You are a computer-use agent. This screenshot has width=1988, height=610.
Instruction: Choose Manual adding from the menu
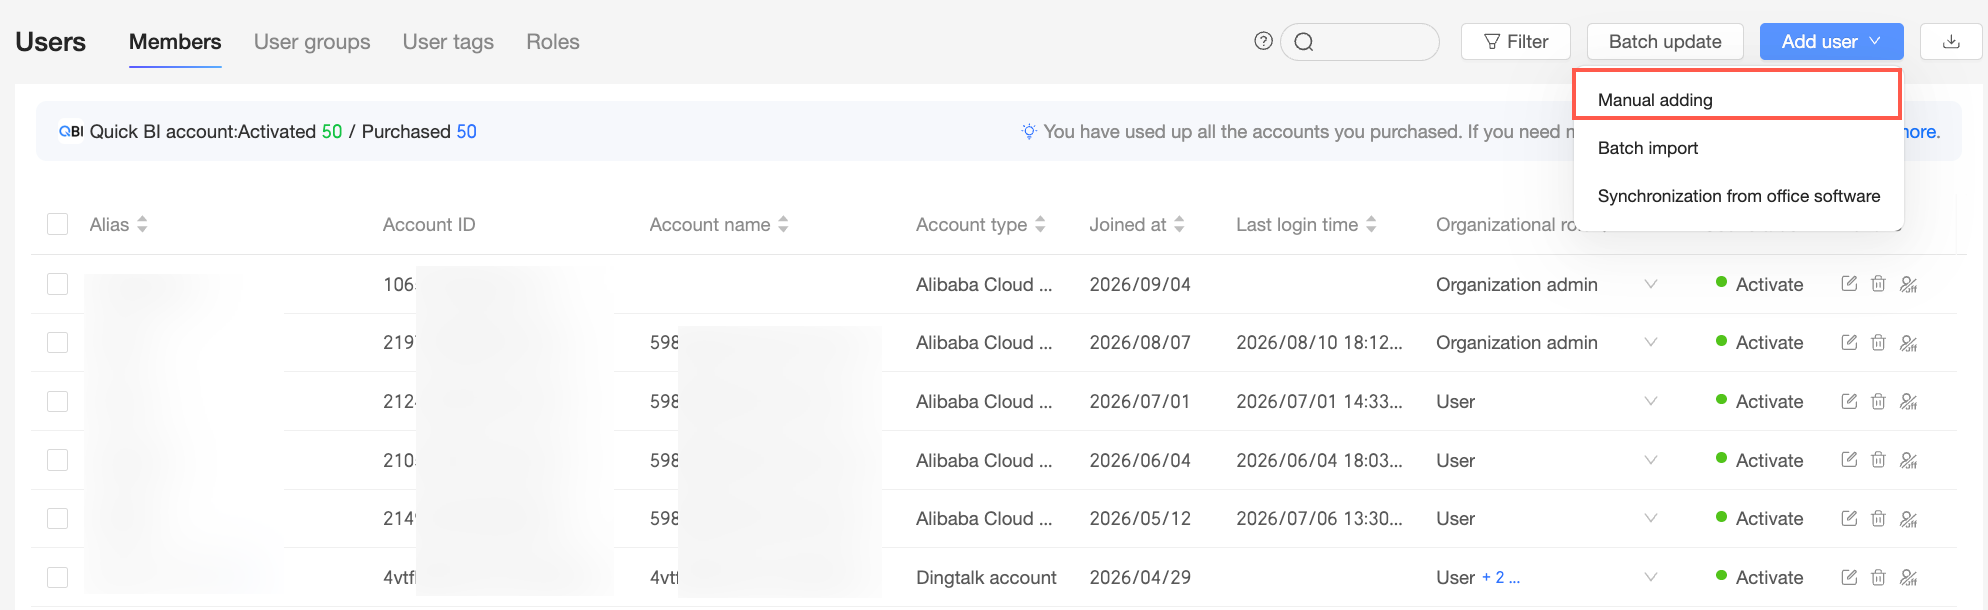(x=1737, y=100)
